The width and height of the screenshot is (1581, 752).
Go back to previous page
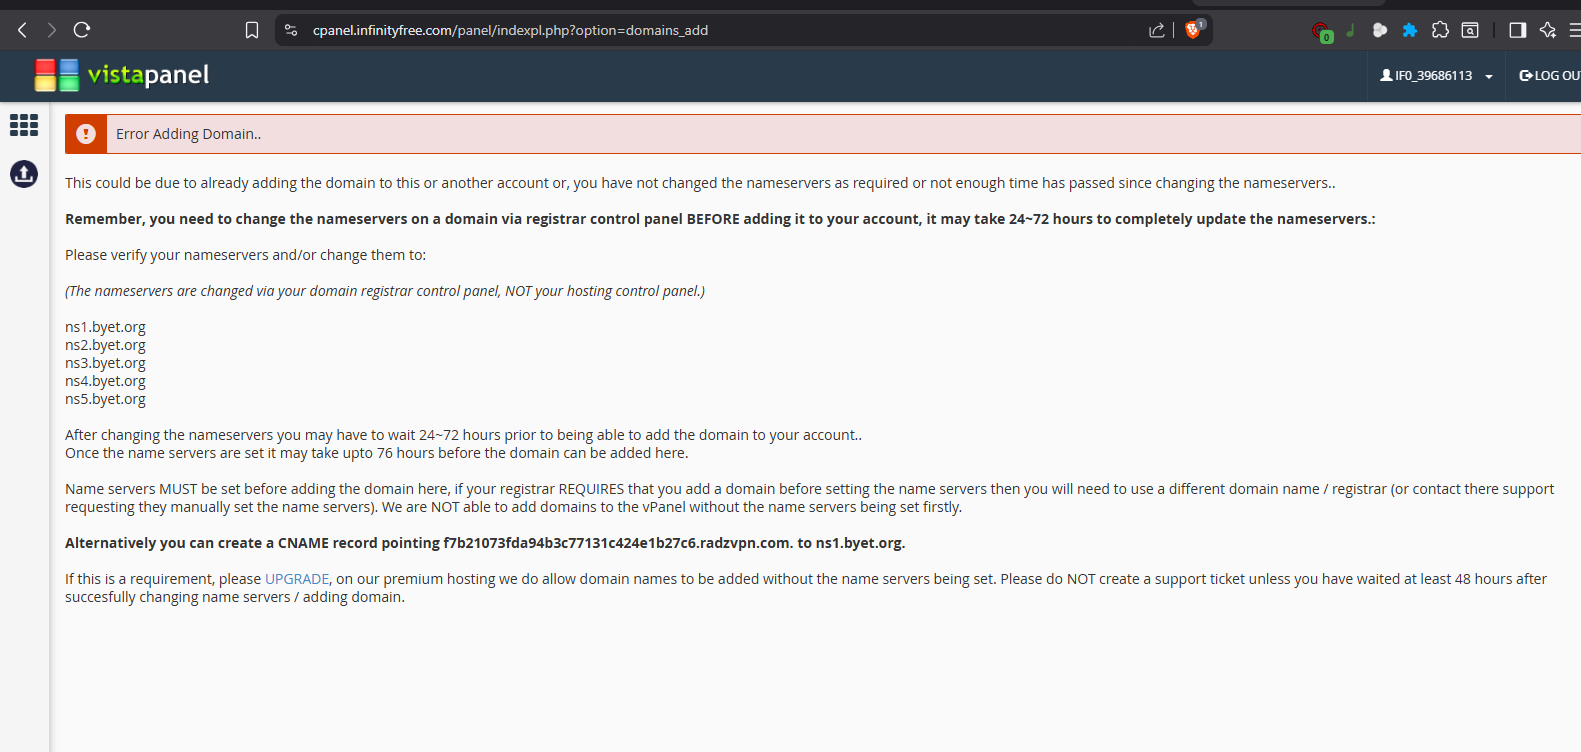[22, 30]
